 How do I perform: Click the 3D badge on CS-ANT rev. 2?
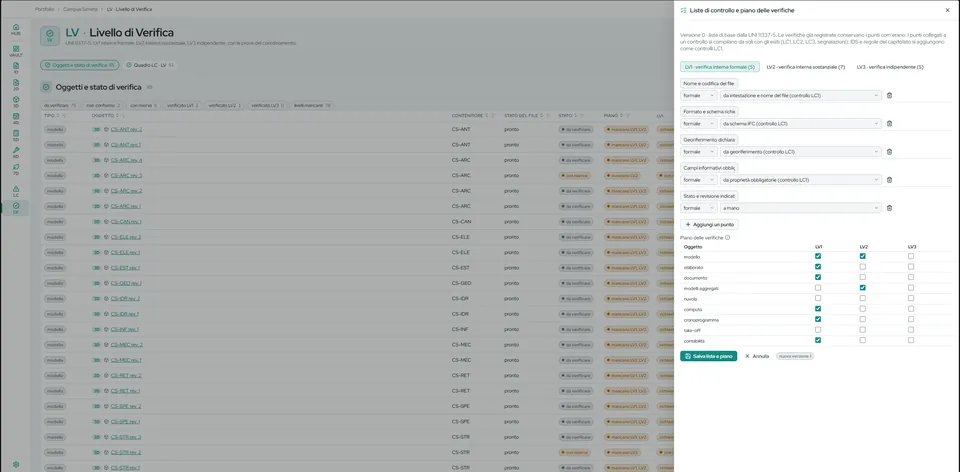point(96,129)
